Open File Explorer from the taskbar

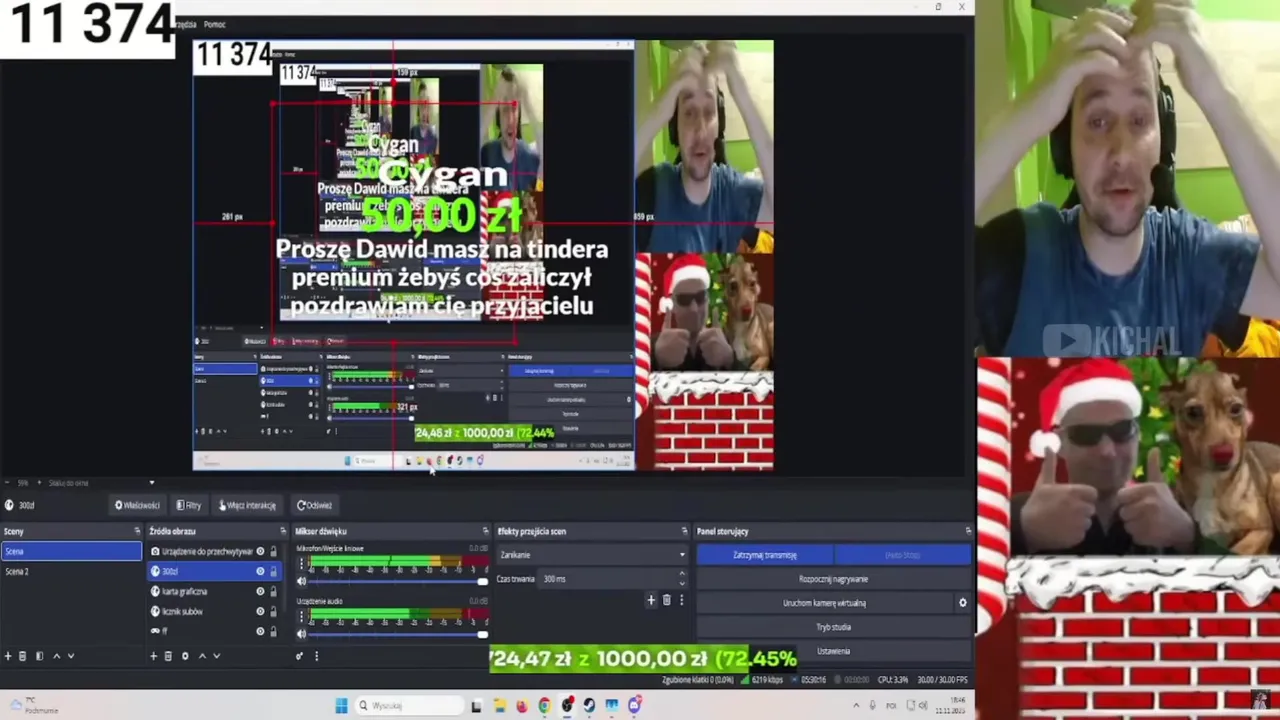(x=500, y=705)
